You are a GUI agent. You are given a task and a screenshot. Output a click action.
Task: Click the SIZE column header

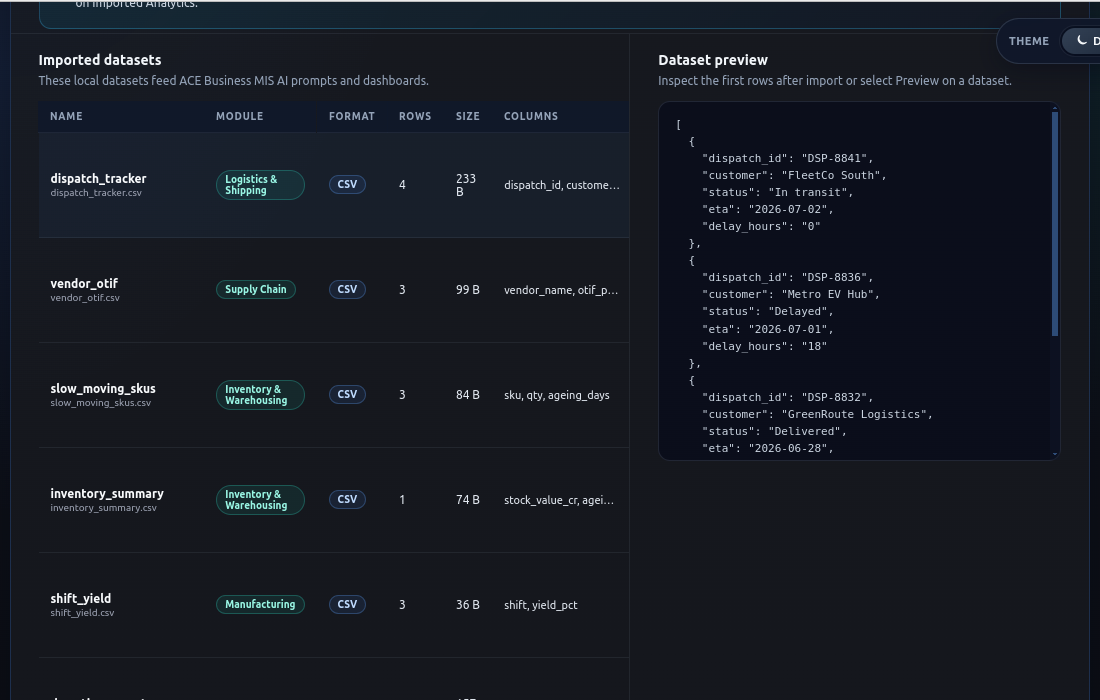point(467,116)
